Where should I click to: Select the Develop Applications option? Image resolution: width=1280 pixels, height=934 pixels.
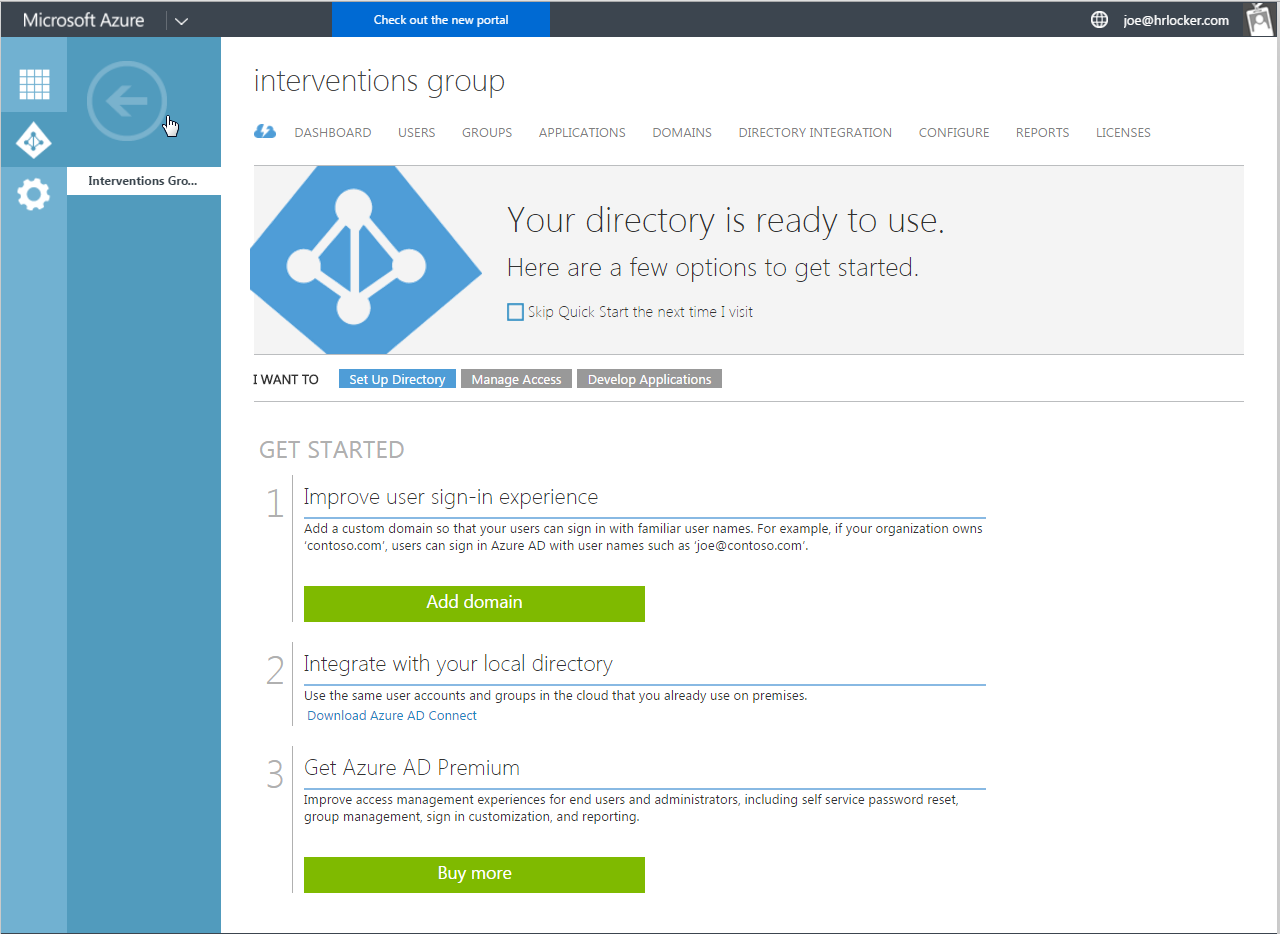(649, 379)
